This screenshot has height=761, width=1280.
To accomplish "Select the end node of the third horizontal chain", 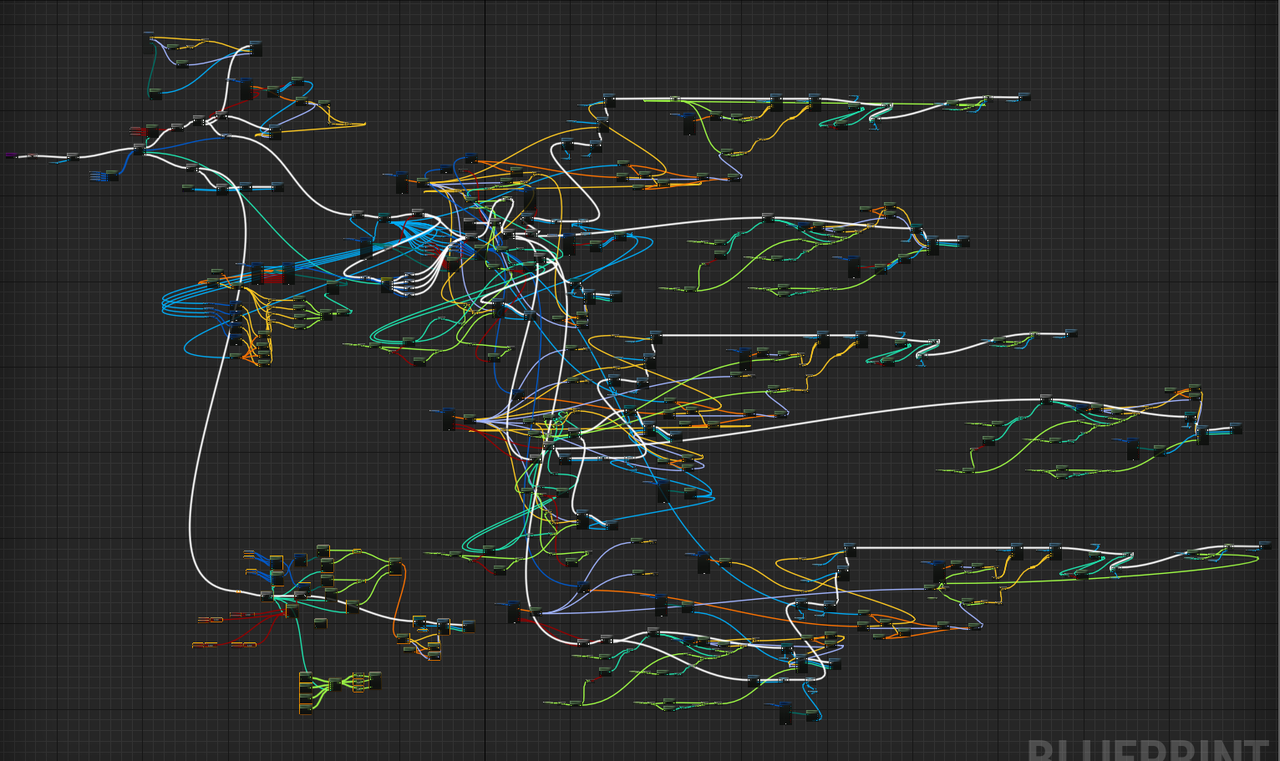I will click(1070, 333).
